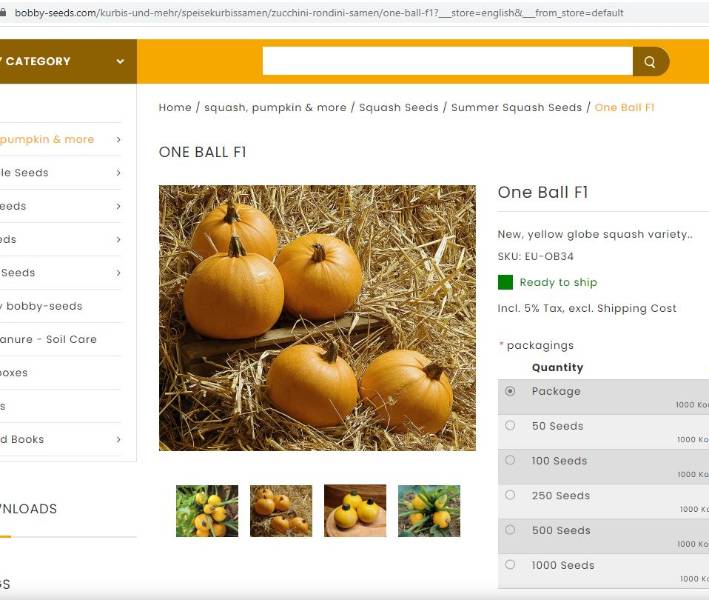Image resolution: width=709 pixels, height=600 pixels.
Task: Choose the 50 Seeds quantity option
Action: [510, 426]
